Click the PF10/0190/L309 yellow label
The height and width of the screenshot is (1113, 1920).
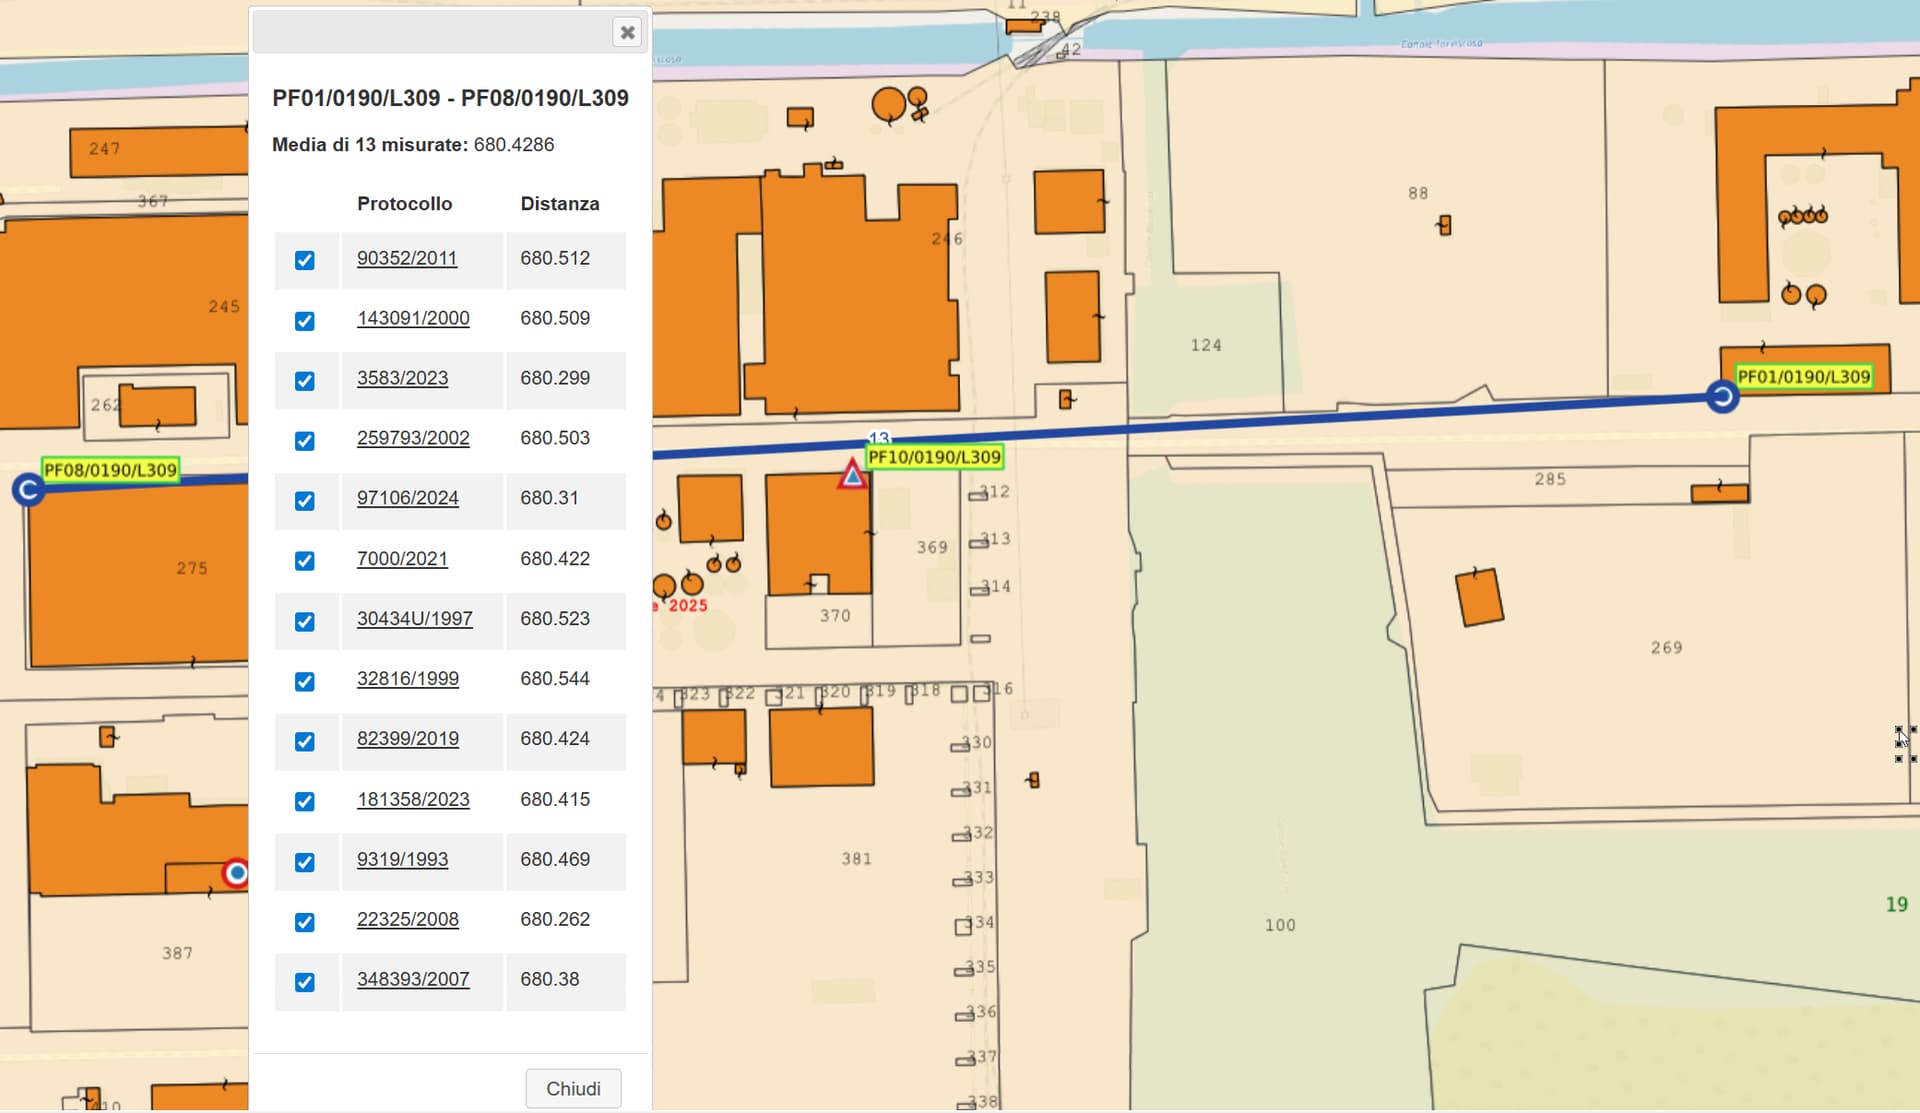[x=934, y=457]
